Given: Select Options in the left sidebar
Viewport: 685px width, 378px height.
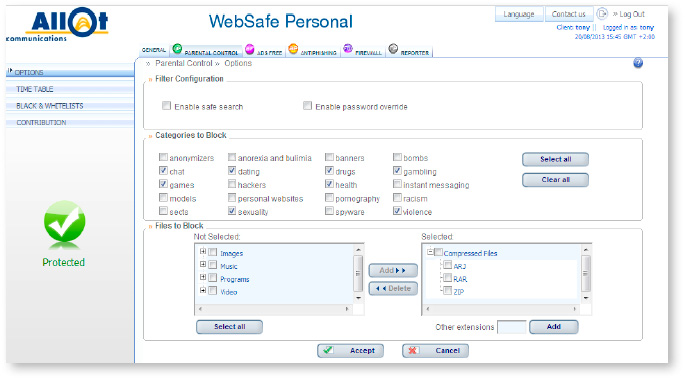Looking at the screenshot, I should (70, 72).
